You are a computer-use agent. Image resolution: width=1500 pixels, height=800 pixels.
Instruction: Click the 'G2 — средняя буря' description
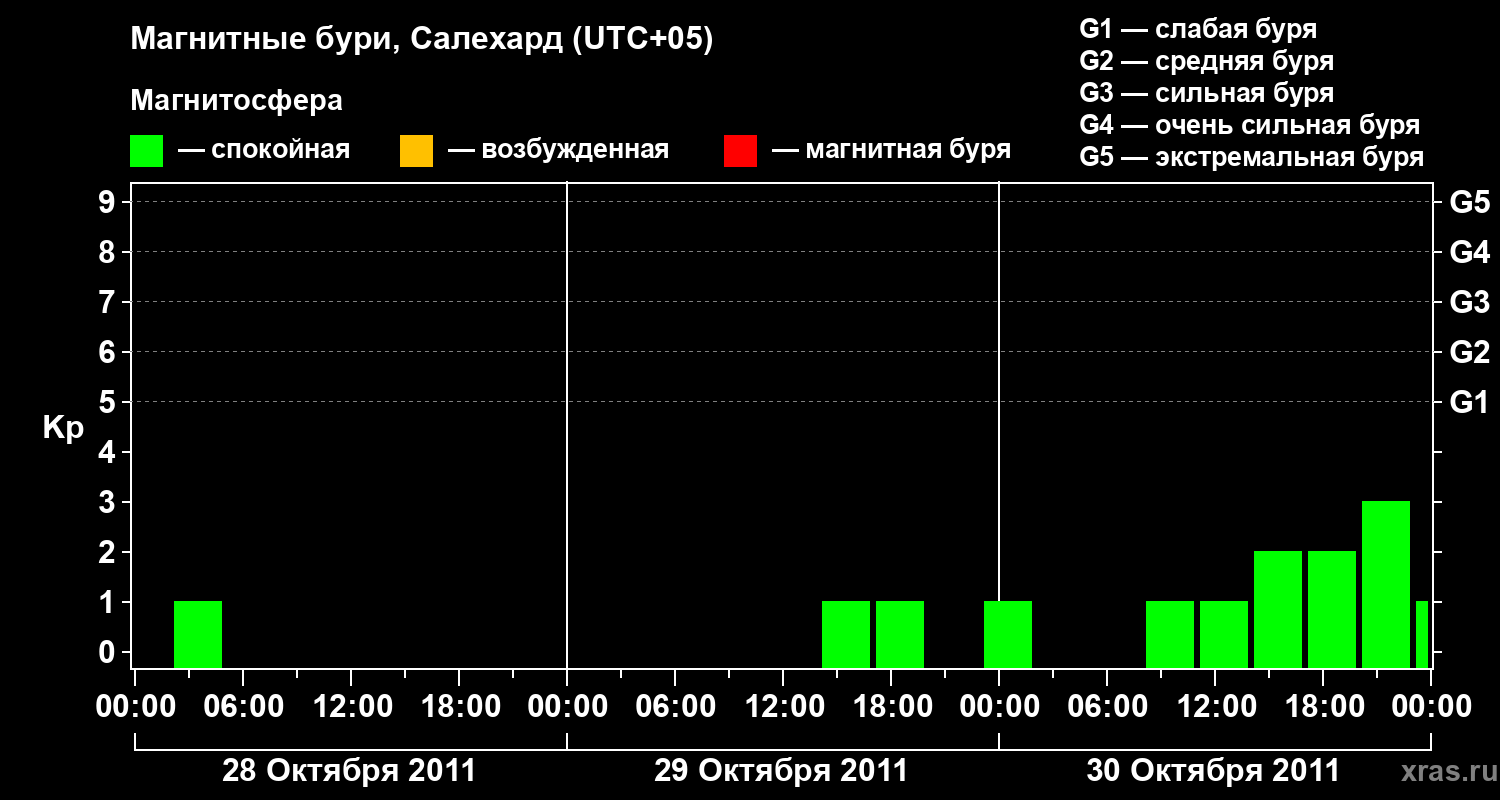click(1207, 61)
